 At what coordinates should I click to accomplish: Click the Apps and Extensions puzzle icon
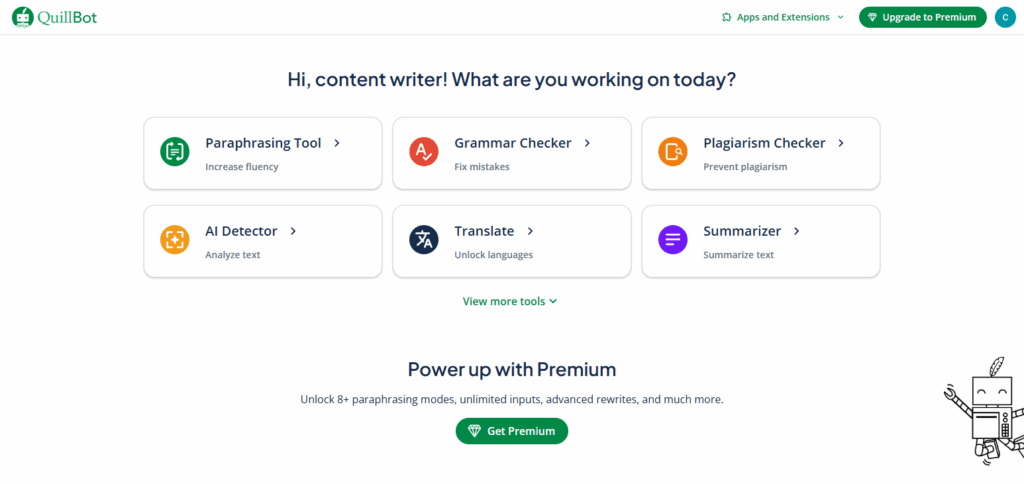(726, 17)
